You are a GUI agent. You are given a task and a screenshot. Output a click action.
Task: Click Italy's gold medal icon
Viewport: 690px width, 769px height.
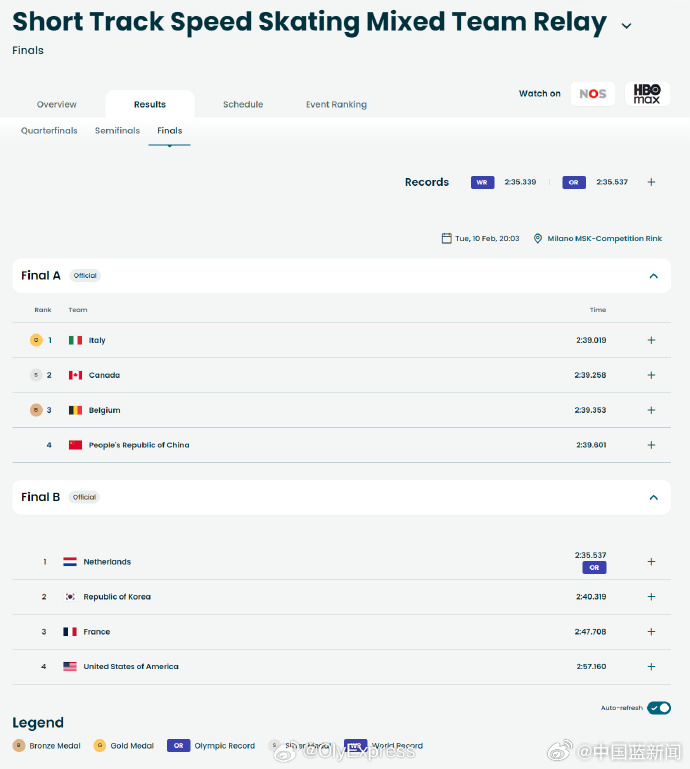tap(36, 340)
